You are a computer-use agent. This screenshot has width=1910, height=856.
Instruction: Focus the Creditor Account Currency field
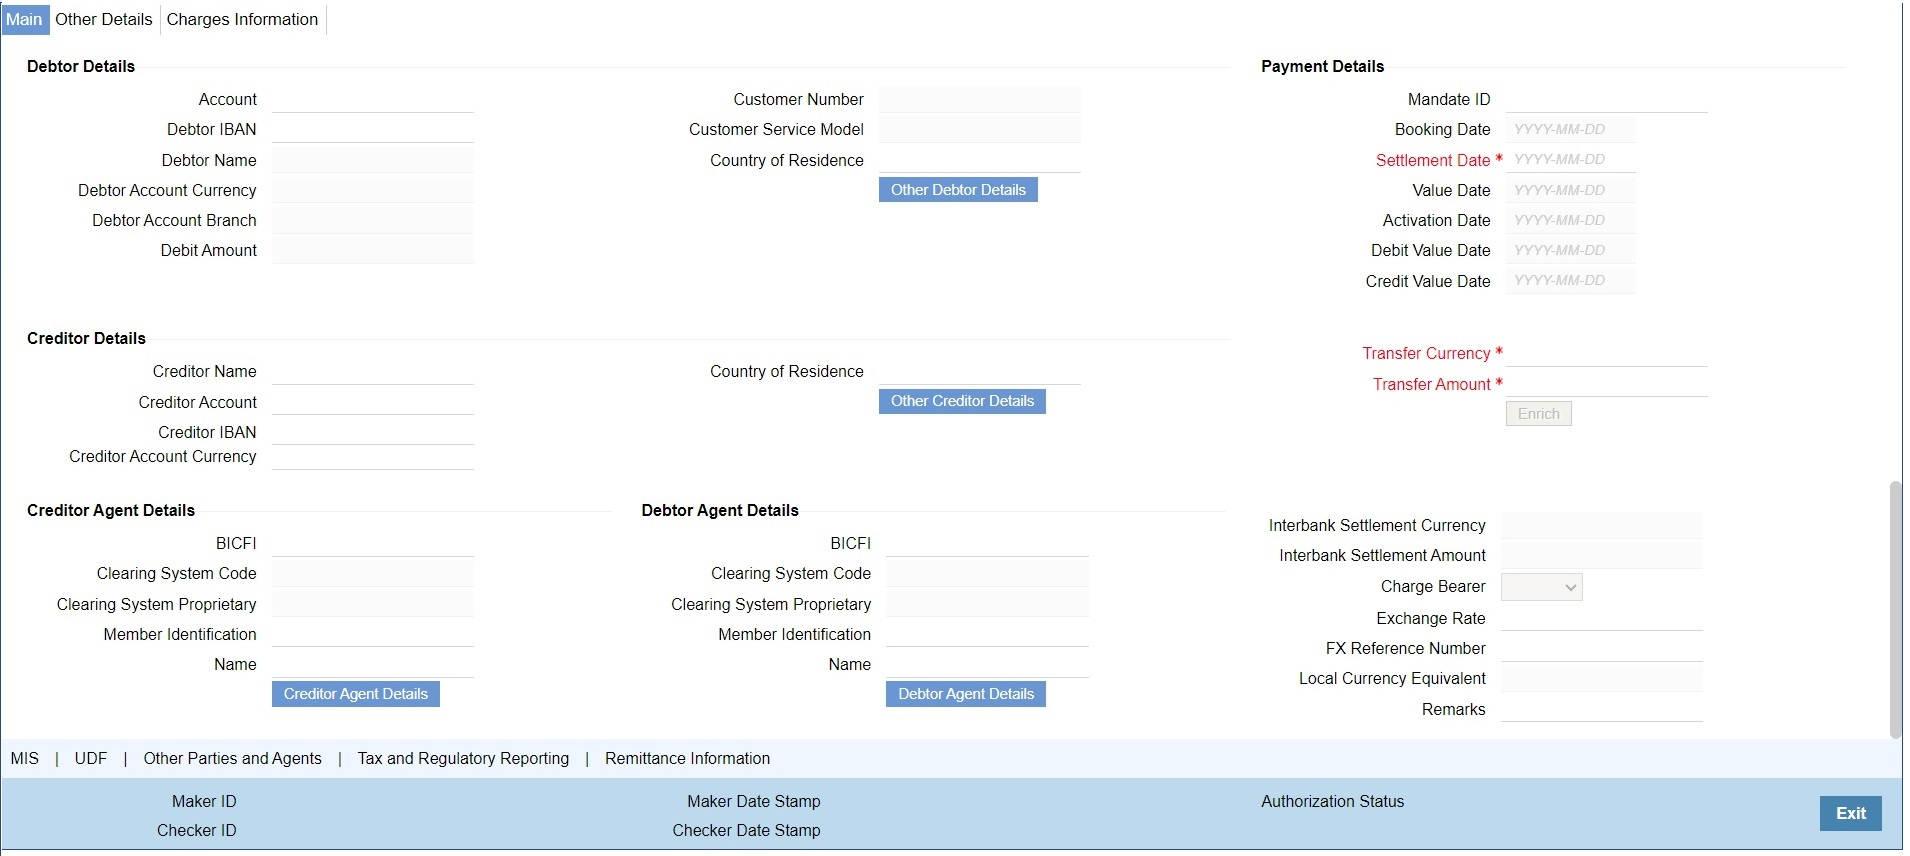click(x=373, y=457)
